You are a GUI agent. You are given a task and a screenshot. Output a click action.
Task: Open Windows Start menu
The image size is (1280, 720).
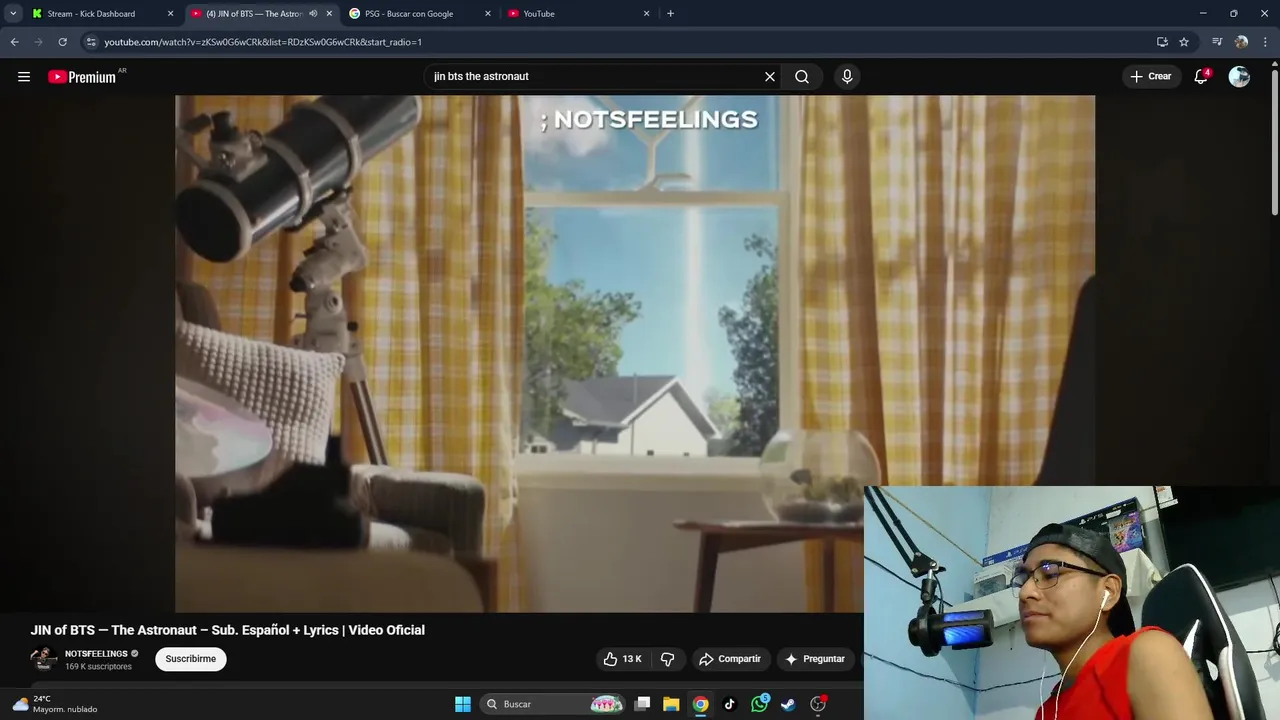click(463, 704)
